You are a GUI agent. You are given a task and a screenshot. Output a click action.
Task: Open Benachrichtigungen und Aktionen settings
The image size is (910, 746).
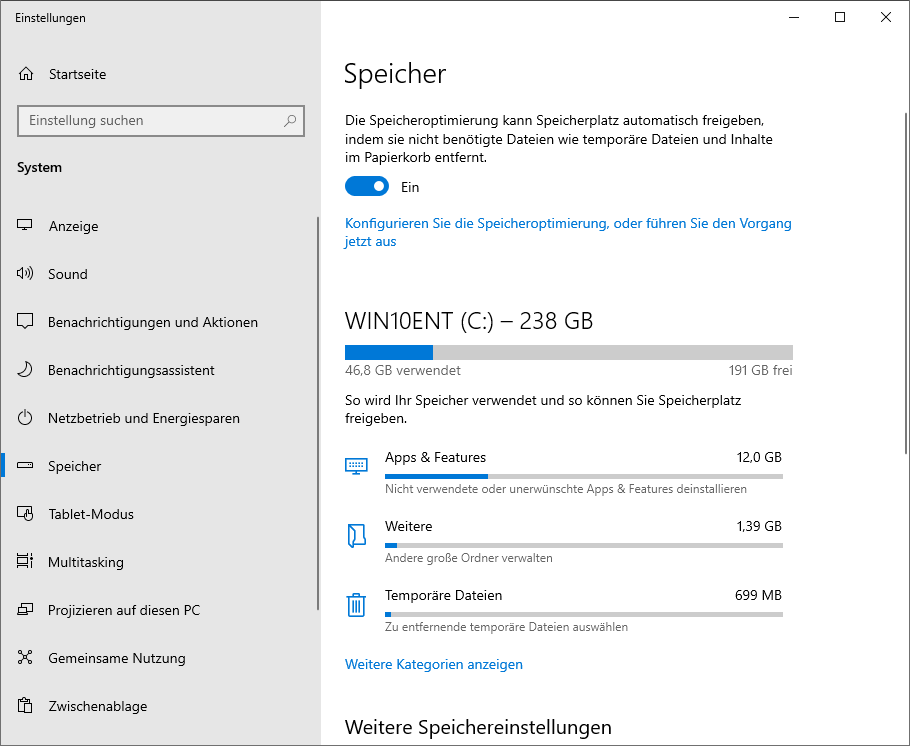coord(152,322)
